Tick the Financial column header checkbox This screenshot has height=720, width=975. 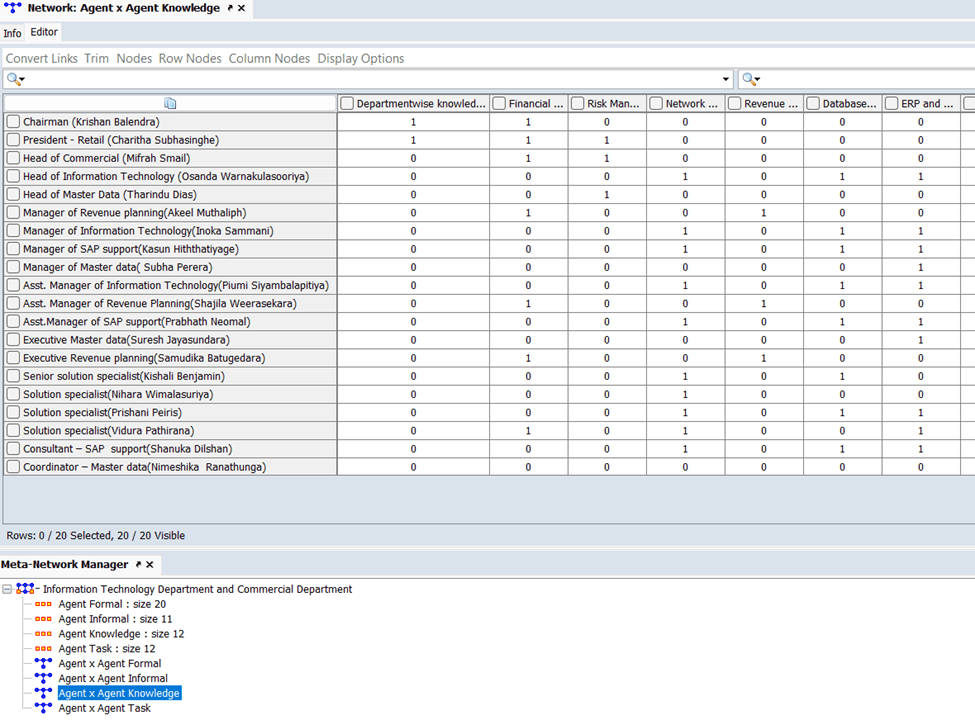point(499,103)
